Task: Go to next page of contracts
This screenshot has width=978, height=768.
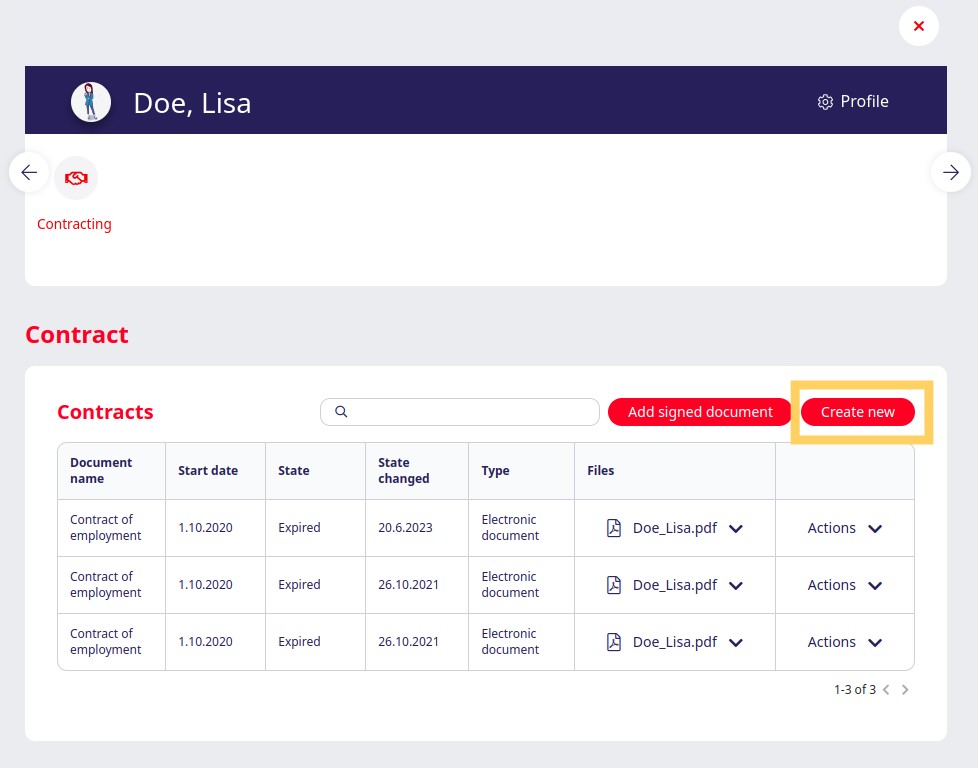Action: (905, 689)
